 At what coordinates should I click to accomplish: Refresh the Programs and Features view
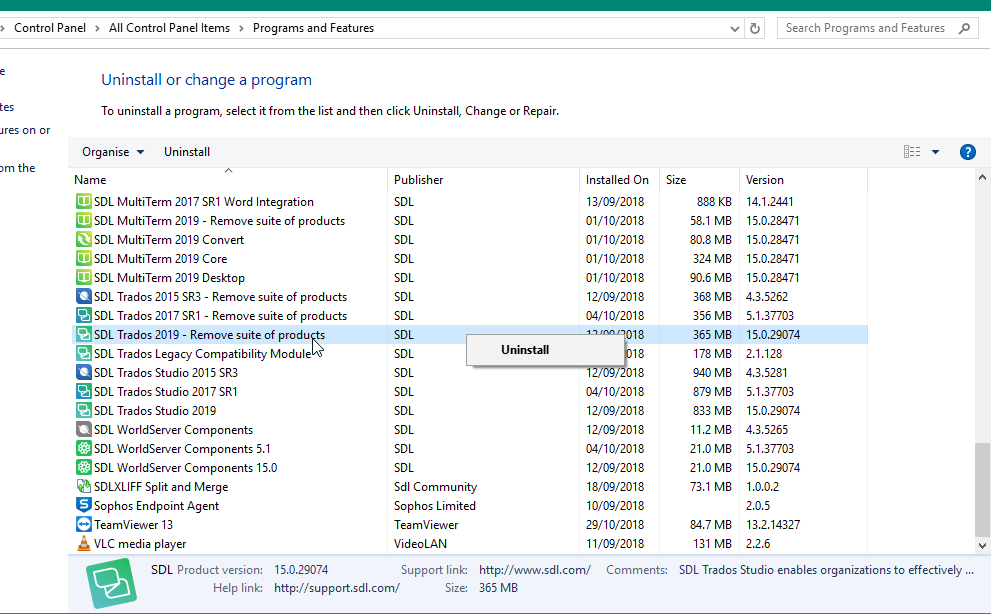pyautogui.click(x=755, y=28)
